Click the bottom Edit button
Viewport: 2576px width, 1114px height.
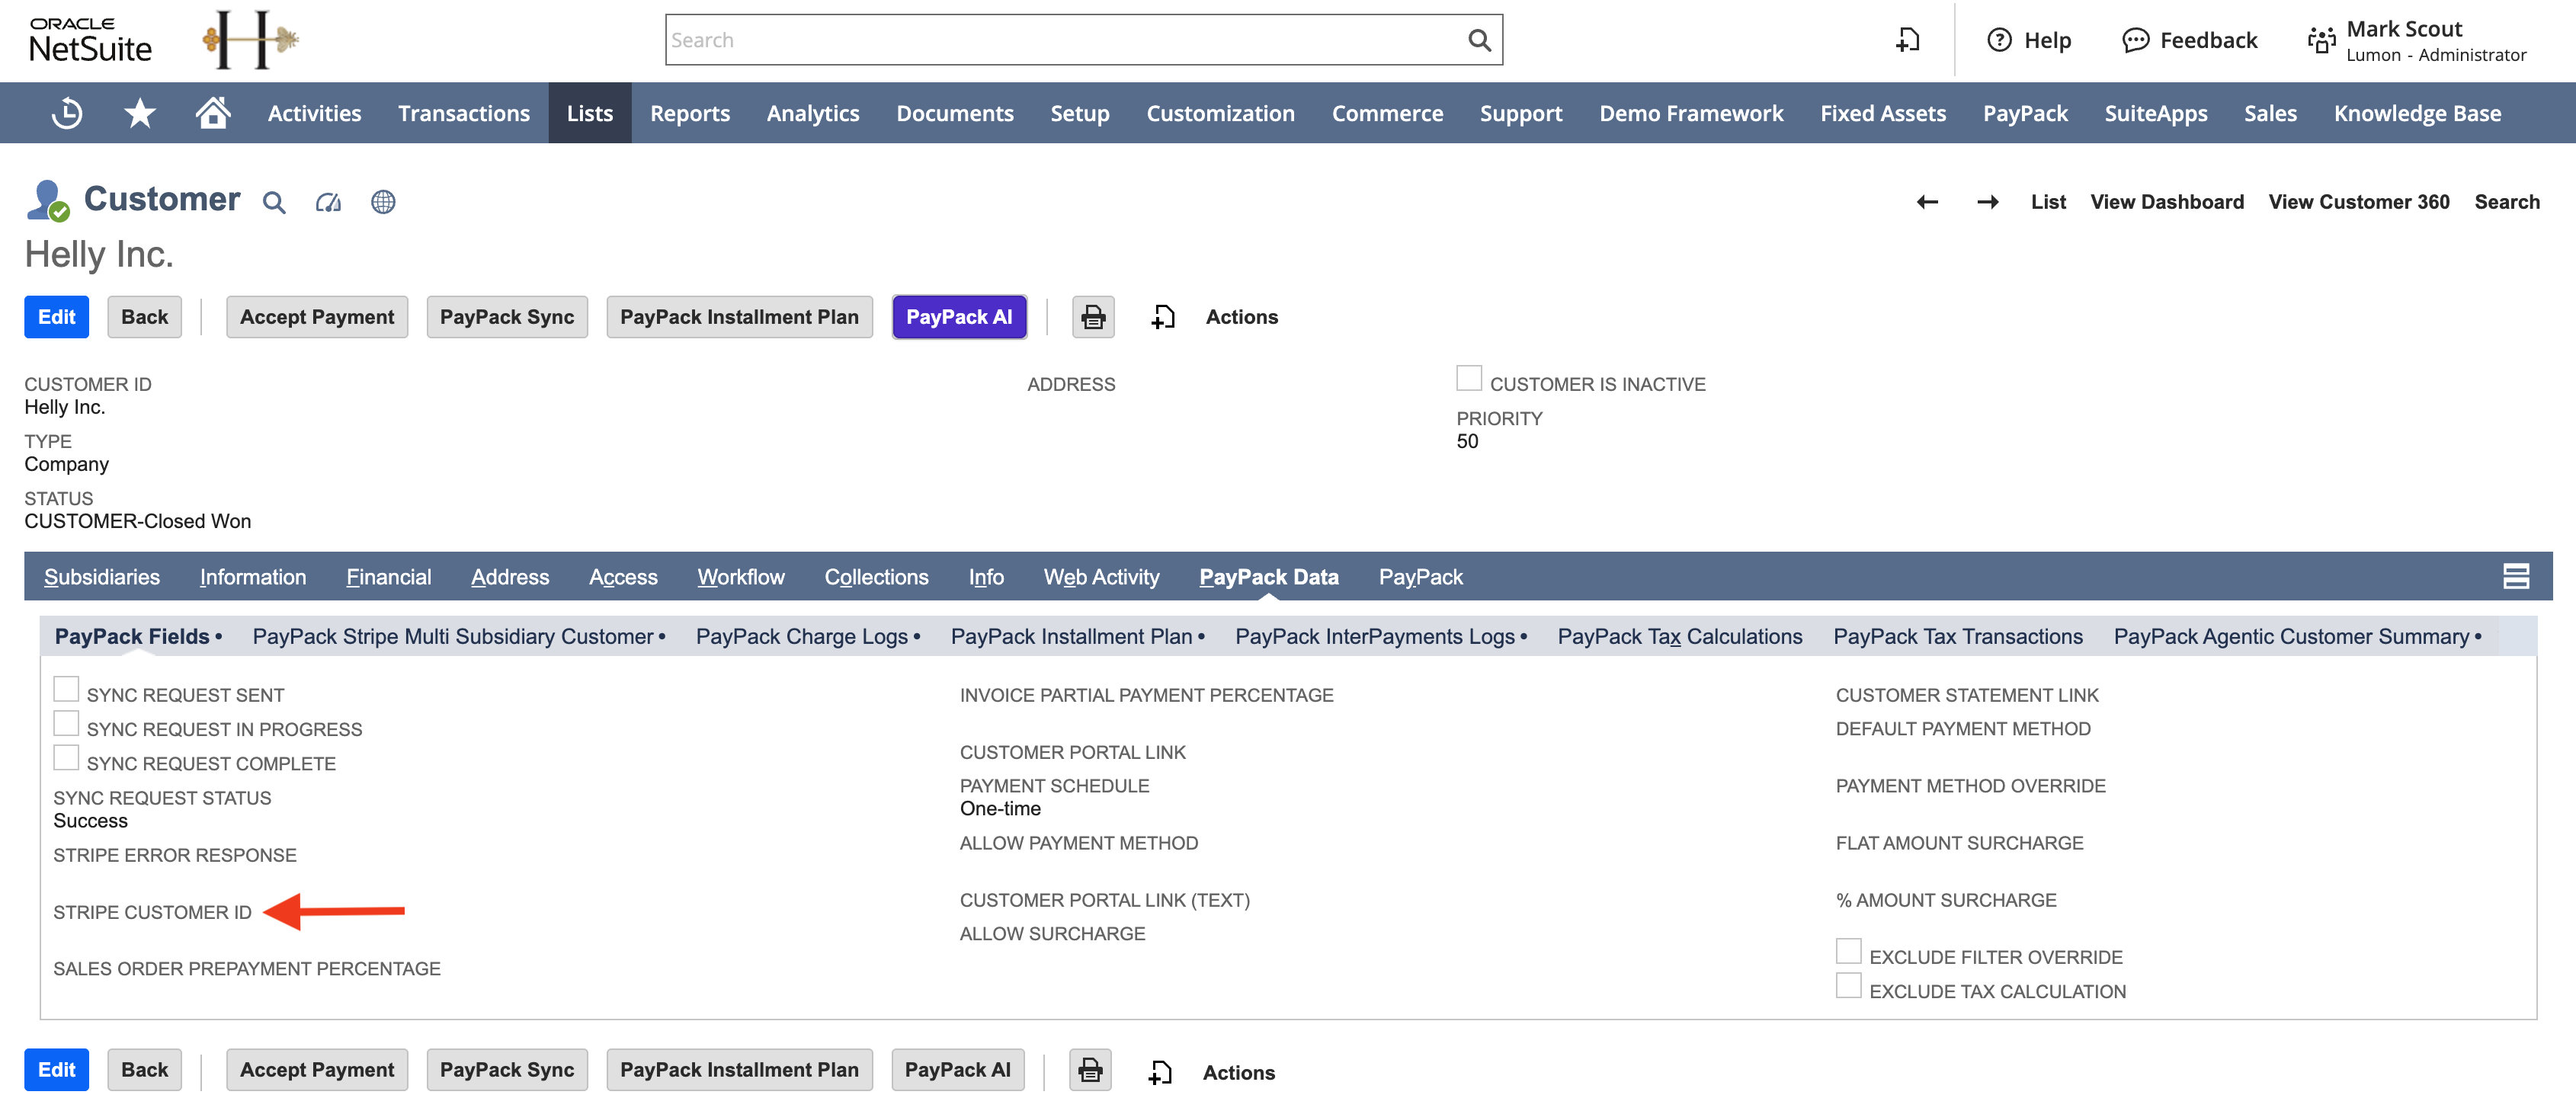(x=57, y=1070)
